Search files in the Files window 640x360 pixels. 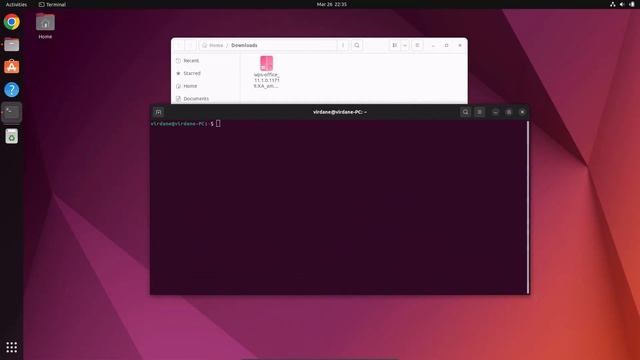pyautogui.click(x=357, y=45)
